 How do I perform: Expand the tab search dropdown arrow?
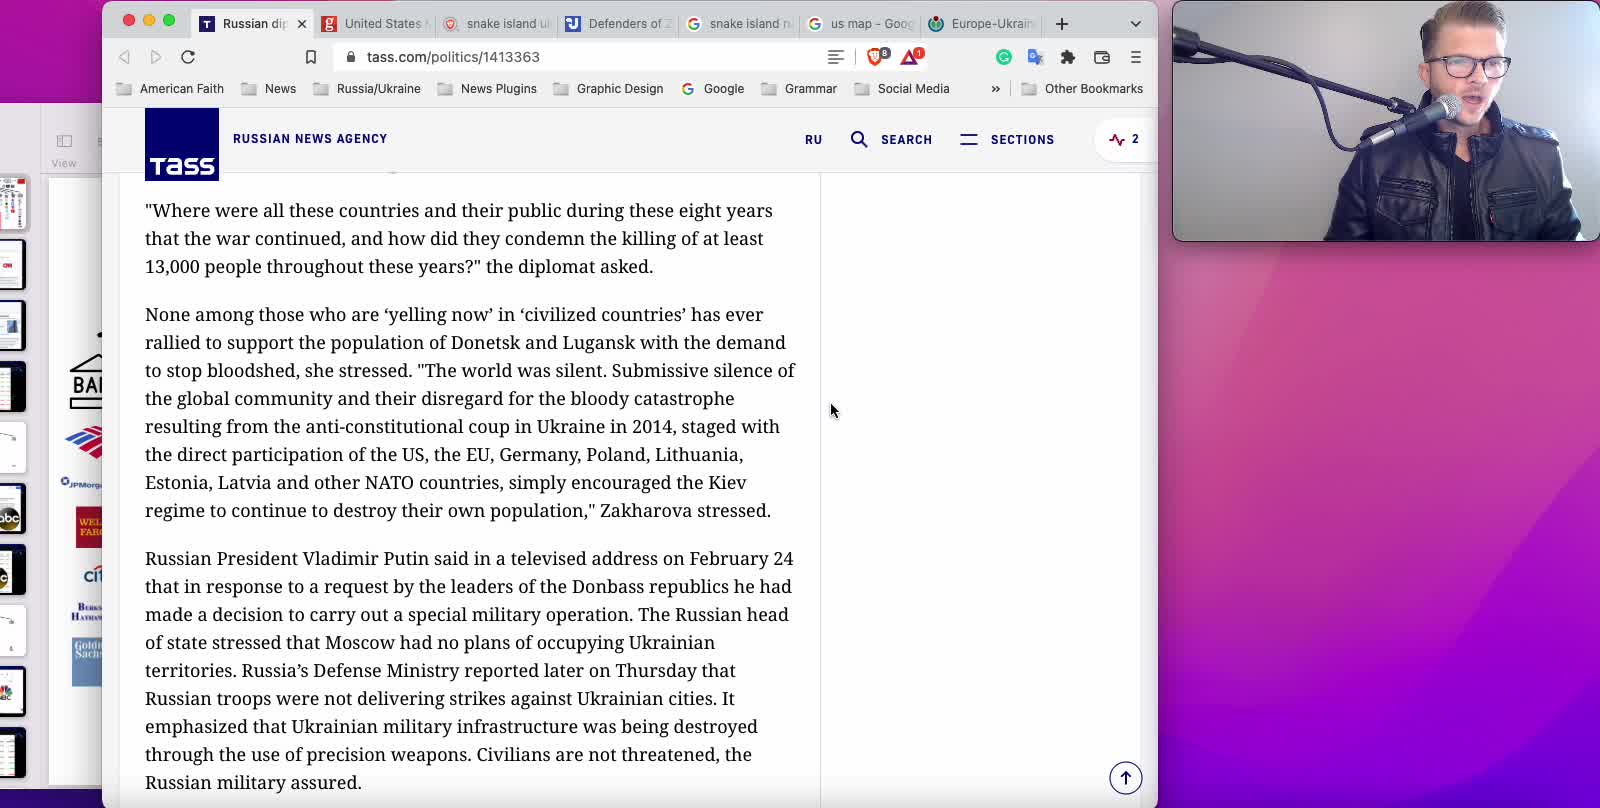pos(1136,24)
